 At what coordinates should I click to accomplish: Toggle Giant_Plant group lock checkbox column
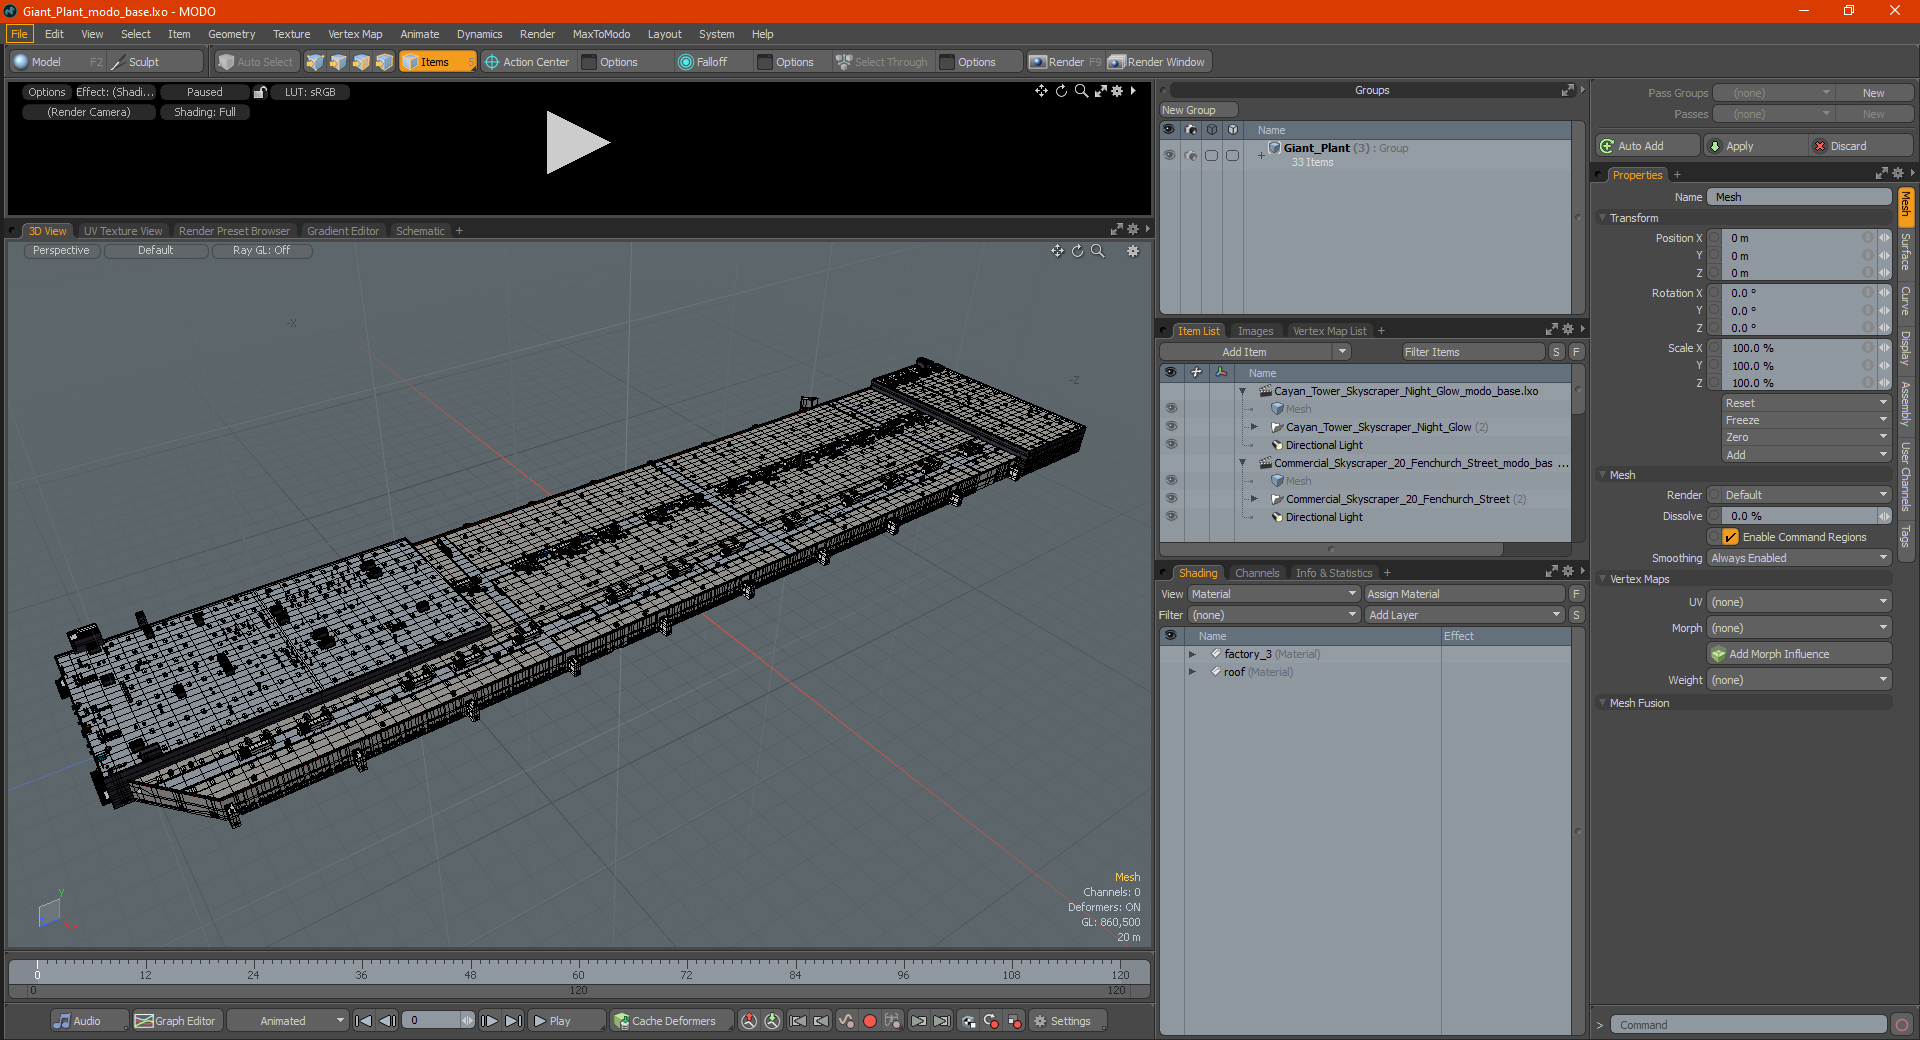pyautogui.click(x=1232, y=155)
